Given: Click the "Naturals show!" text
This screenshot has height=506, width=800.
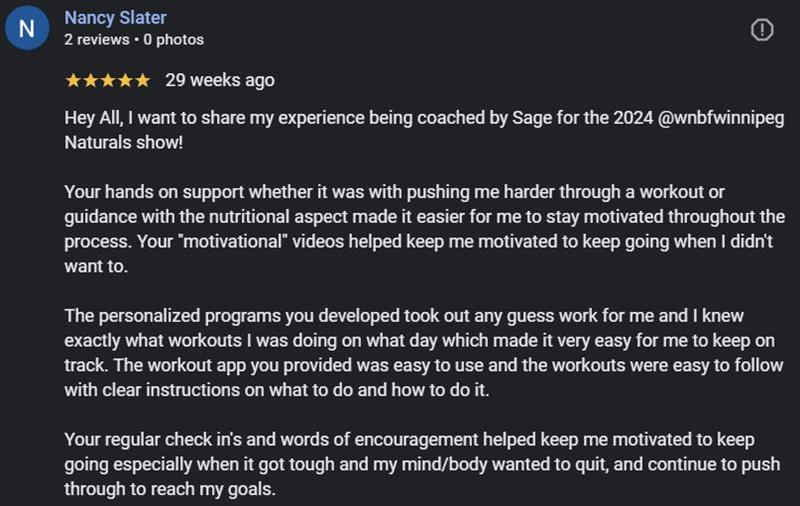Looking at the screenshot, I should pos(123,142).
